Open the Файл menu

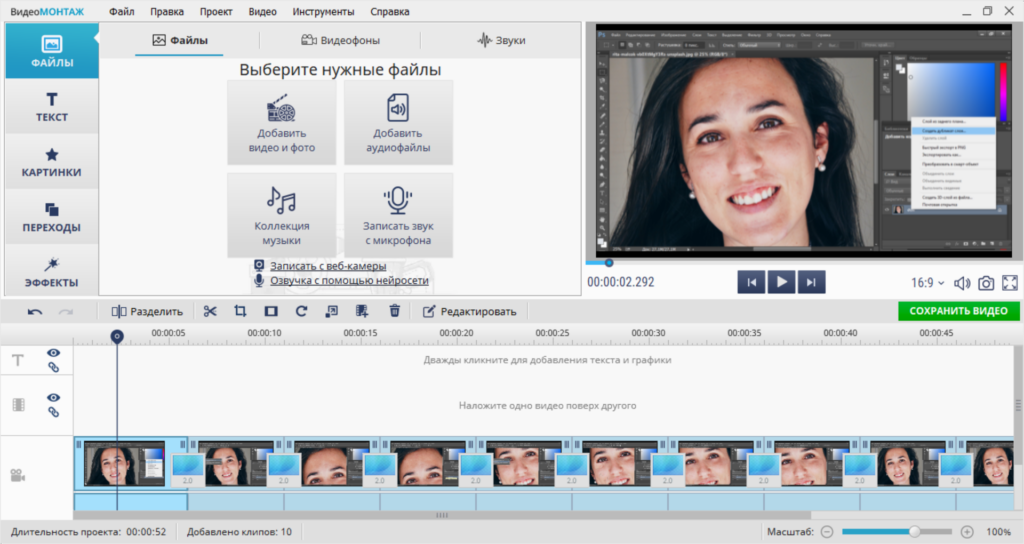121,12
